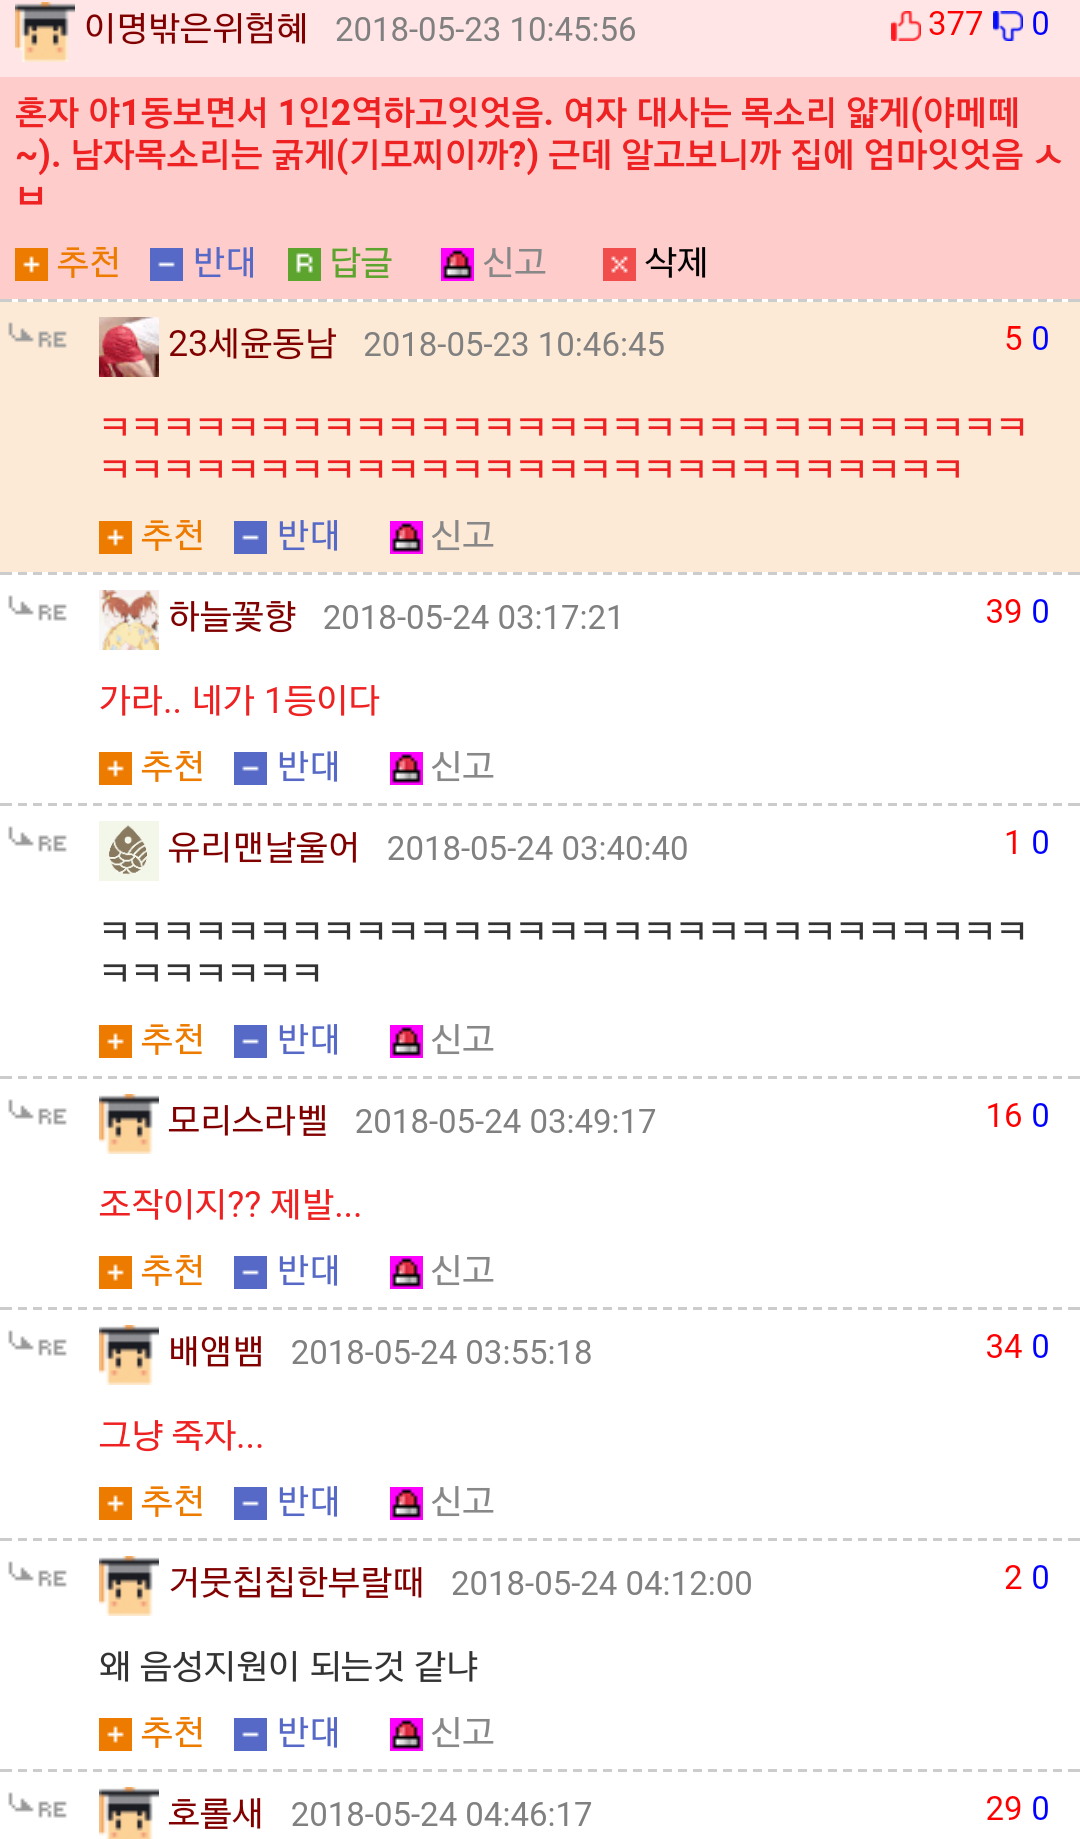The image size is (1080, 1839).
Task: Open the profile of user 호롤새
Action: click(x=215, y=1813)
